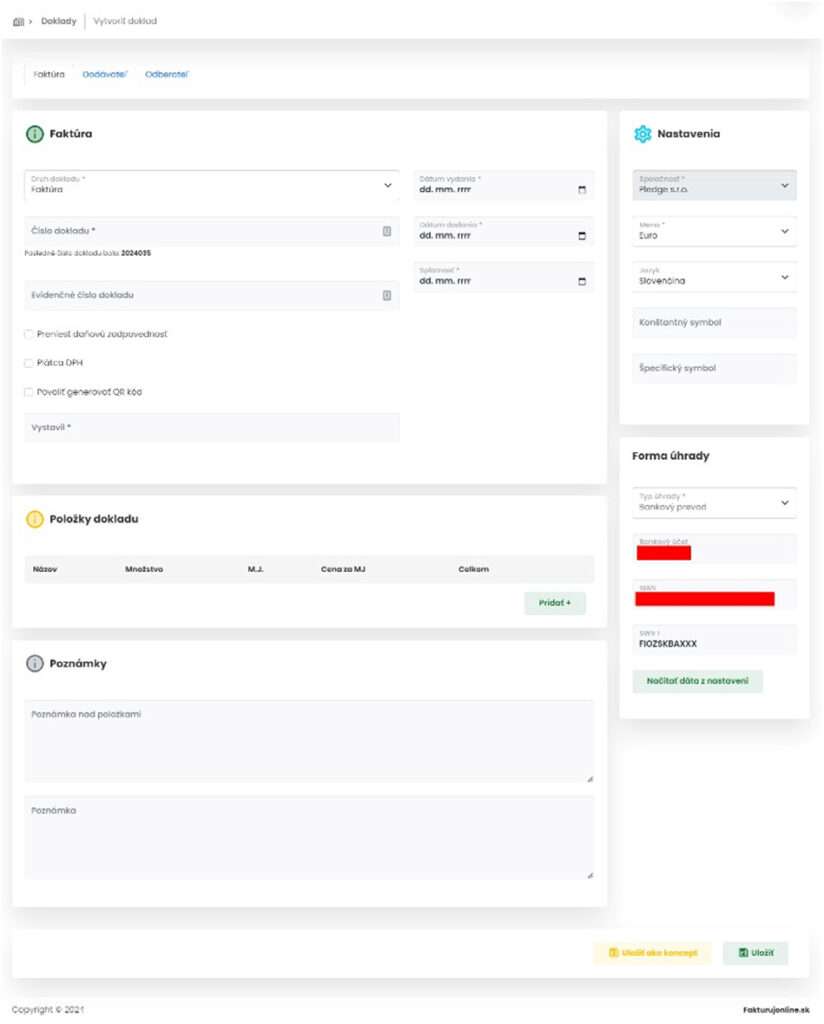Click the green Uložiť button
824x1024 pixels.
coord(755,953)
